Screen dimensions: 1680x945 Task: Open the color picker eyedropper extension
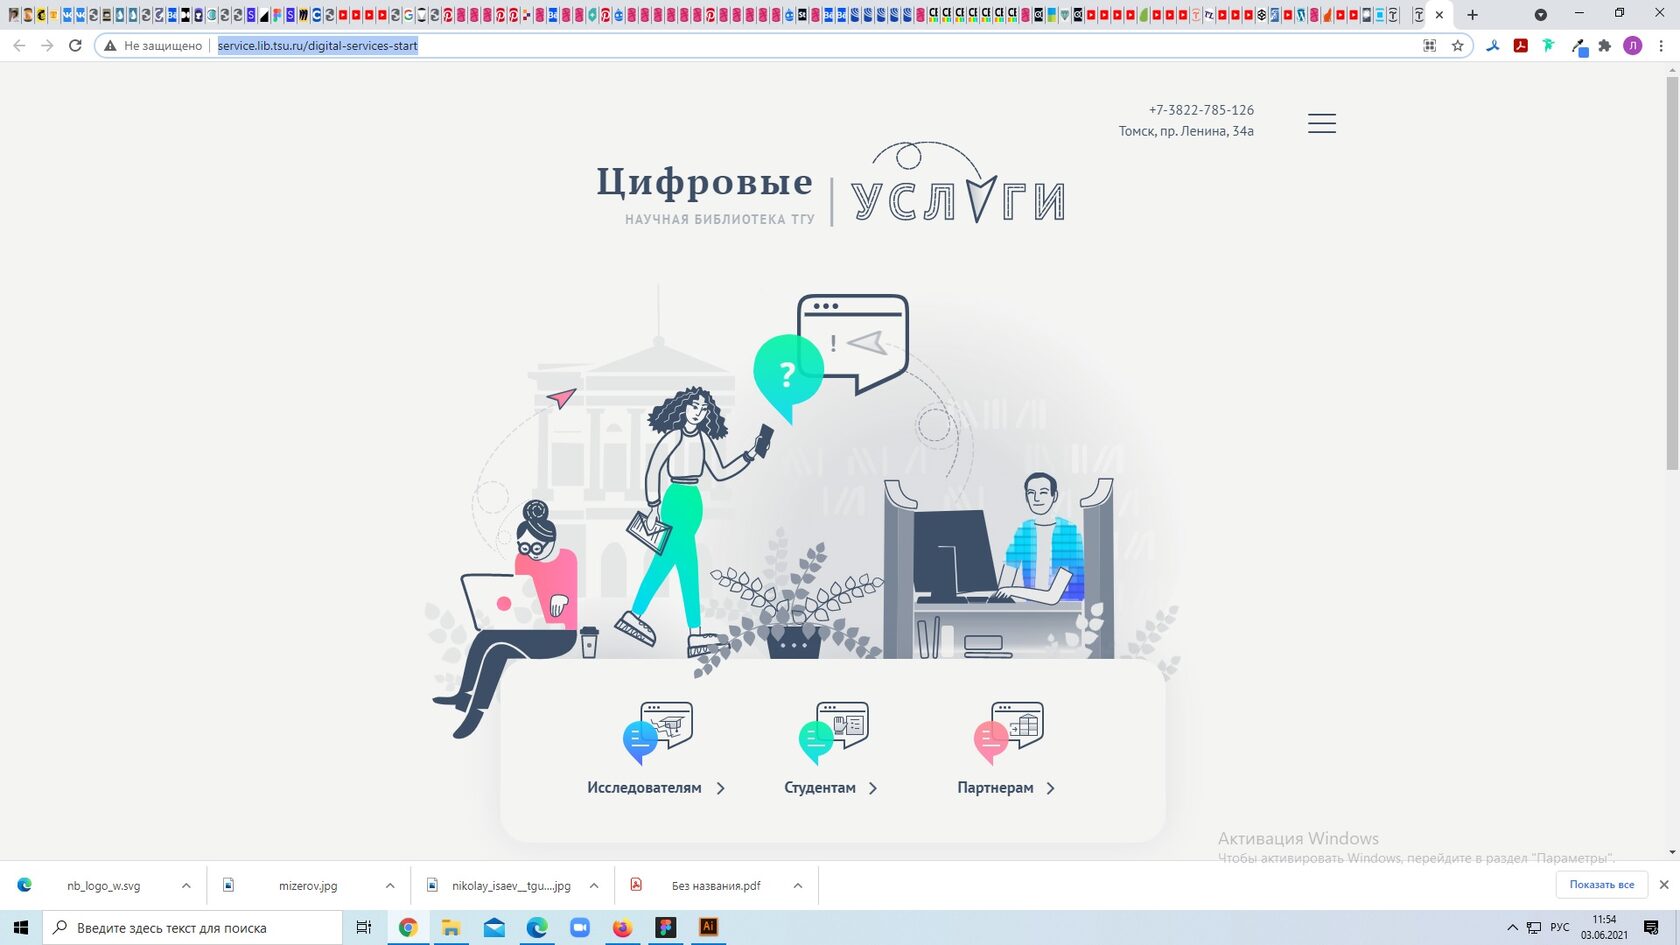tap(1578, 46)
